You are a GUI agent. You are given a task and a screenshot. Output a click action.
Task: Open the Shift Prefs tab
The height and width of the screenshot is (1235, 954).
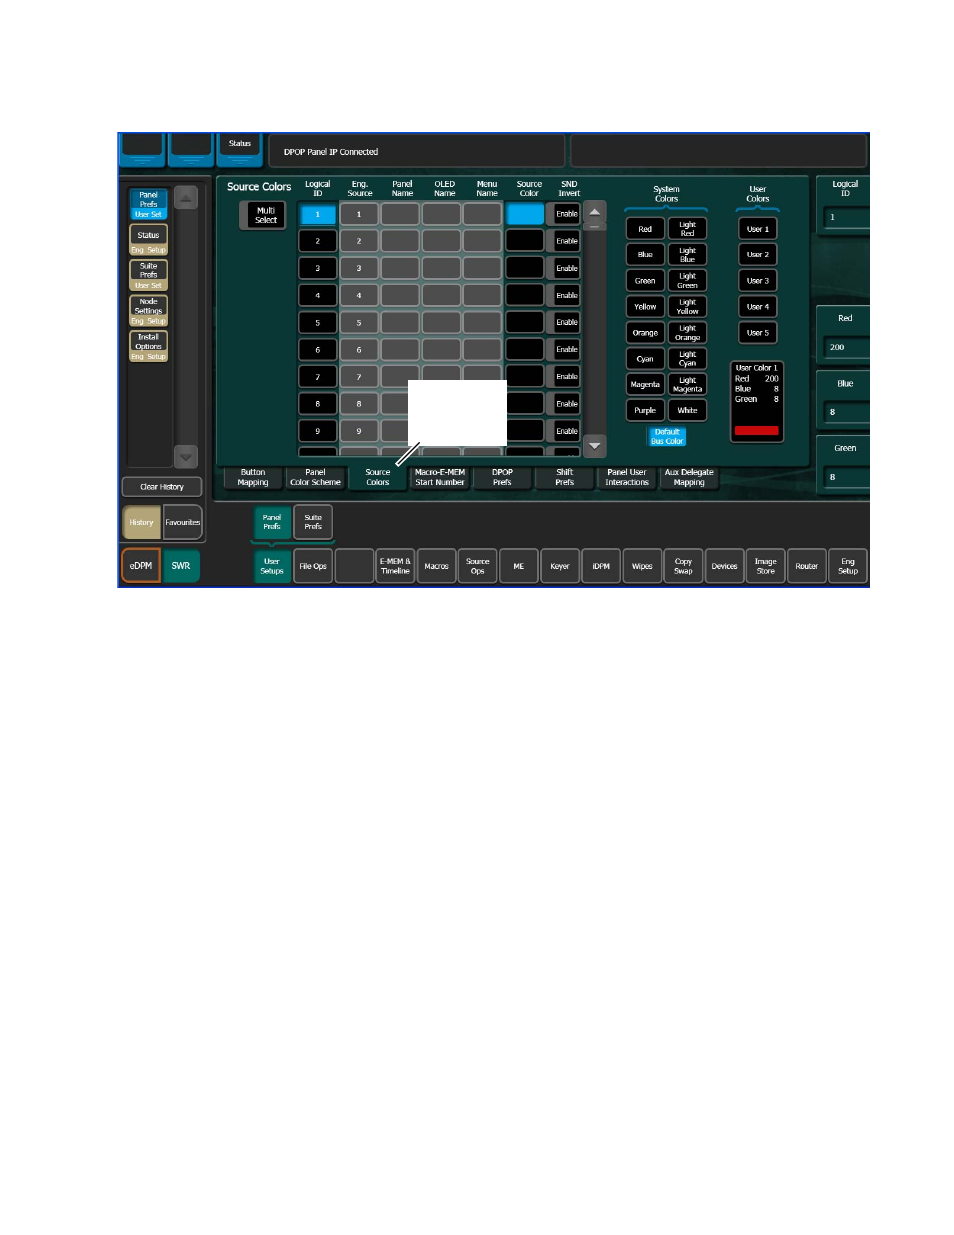565,478
